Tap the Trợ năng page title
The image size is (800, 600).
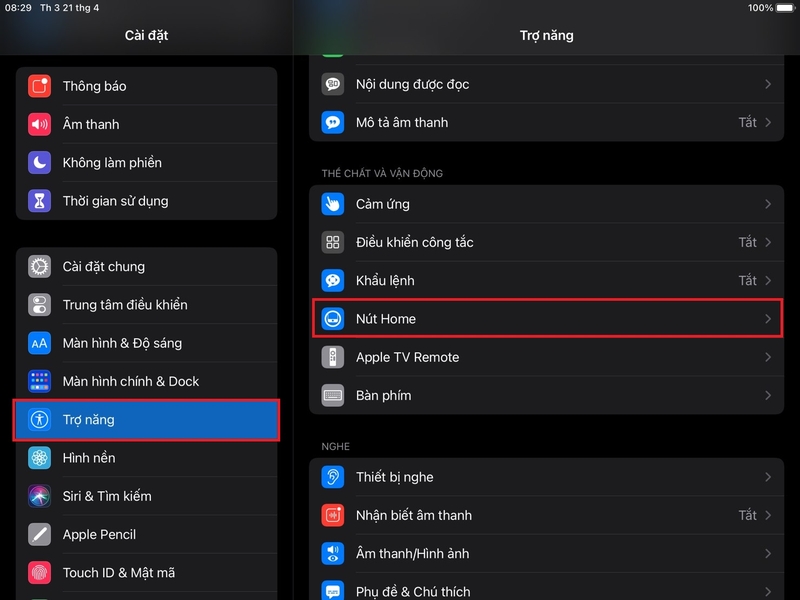(546, 35)
